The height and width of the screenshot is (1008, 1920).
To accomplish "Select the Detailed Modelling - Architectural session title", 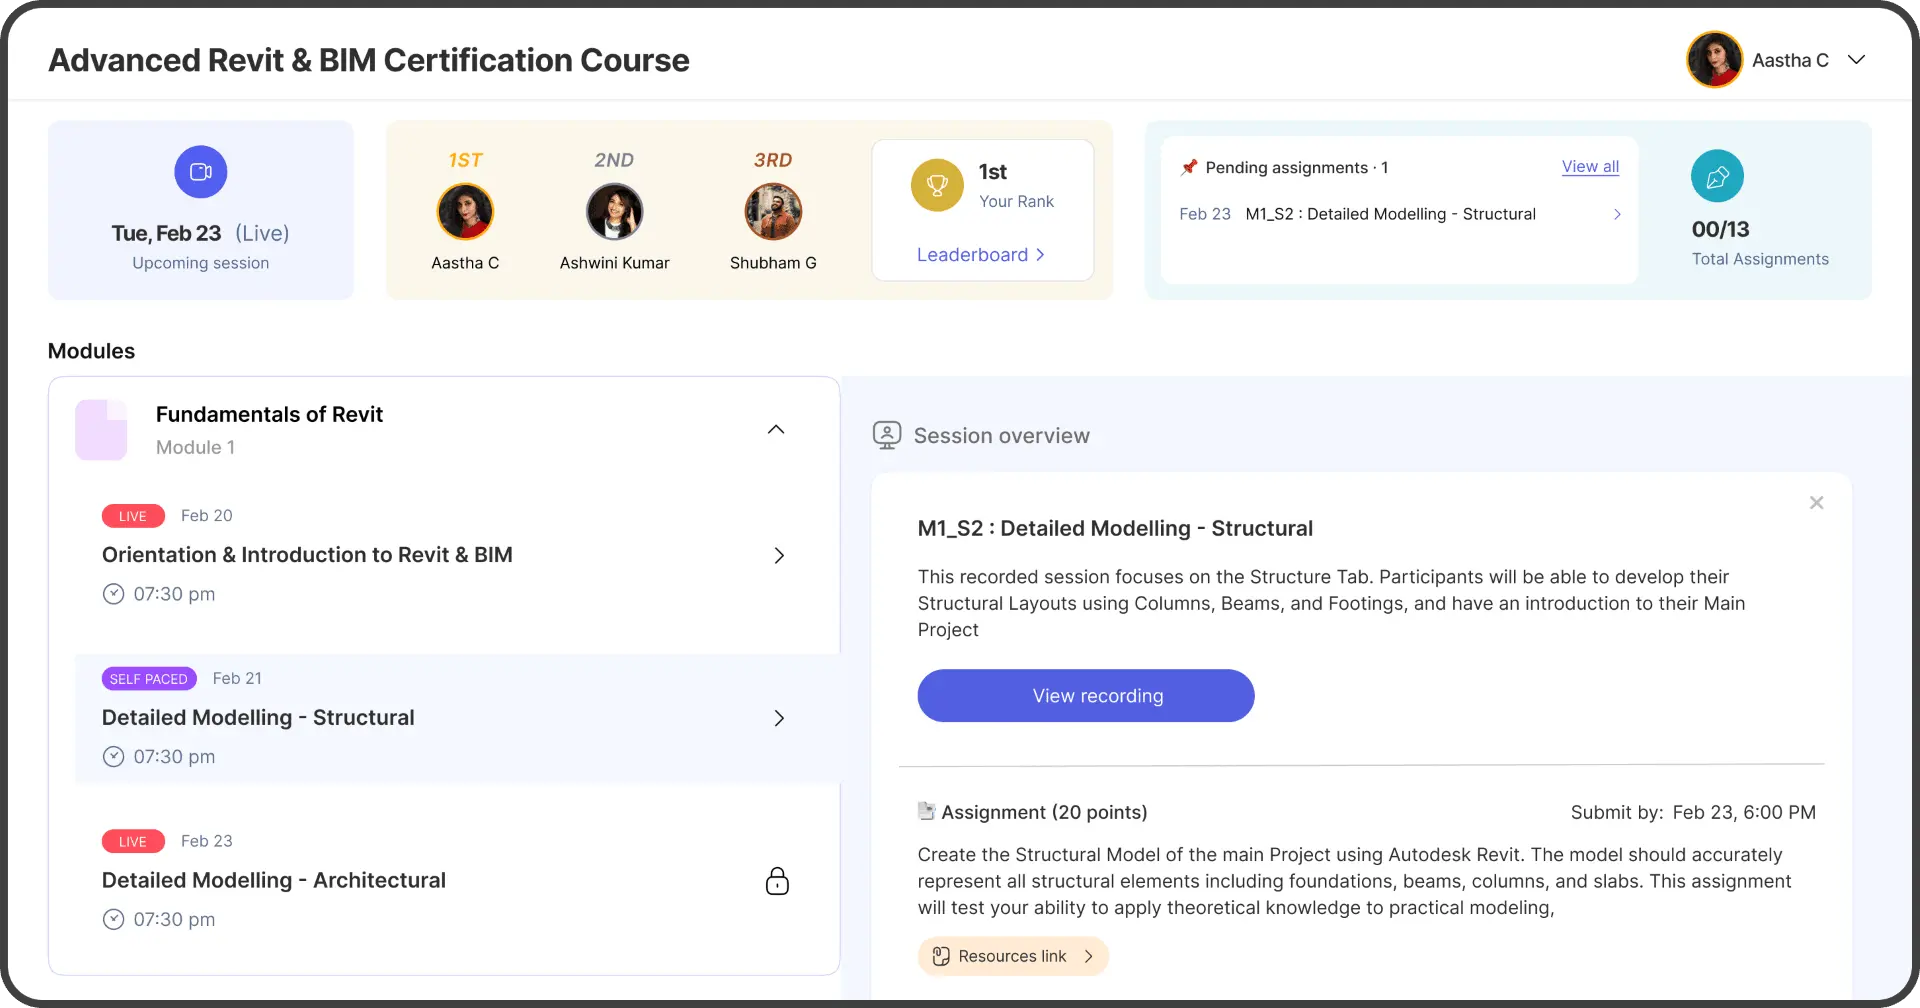I will pos(274,881).
